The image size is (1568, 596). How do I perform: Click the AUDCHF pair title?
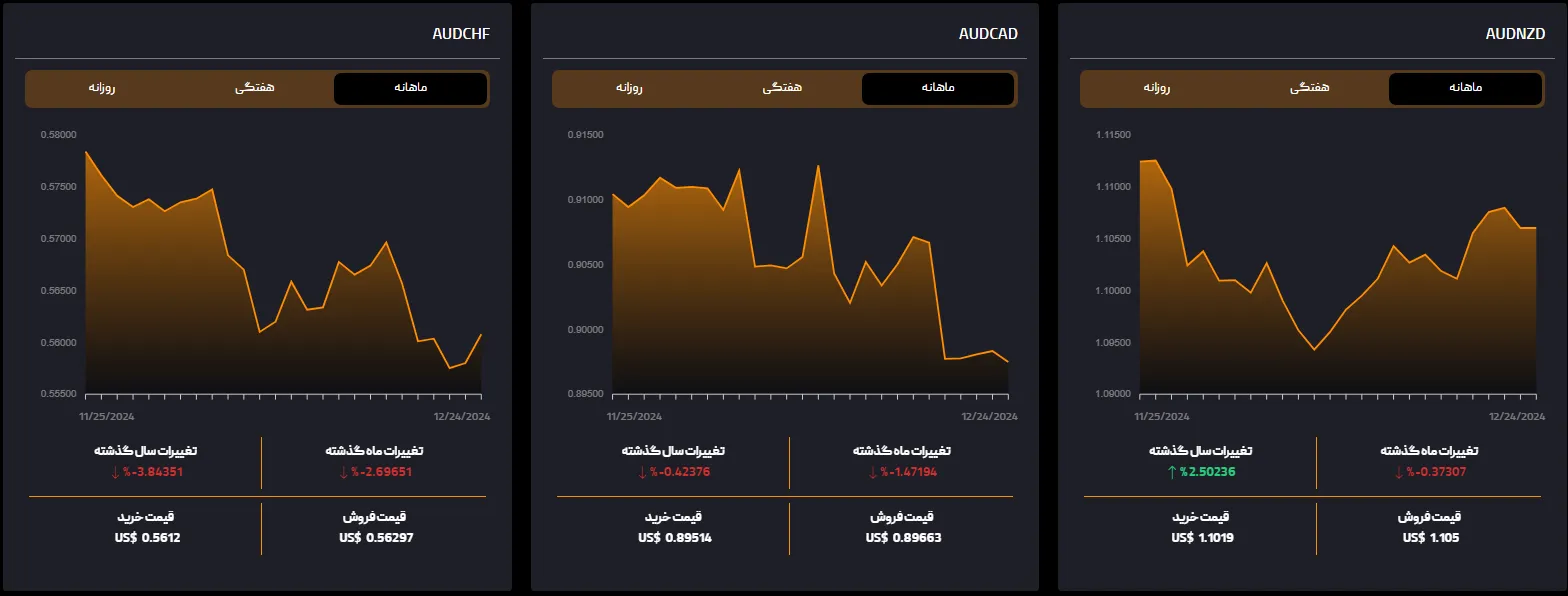point(461,34)
